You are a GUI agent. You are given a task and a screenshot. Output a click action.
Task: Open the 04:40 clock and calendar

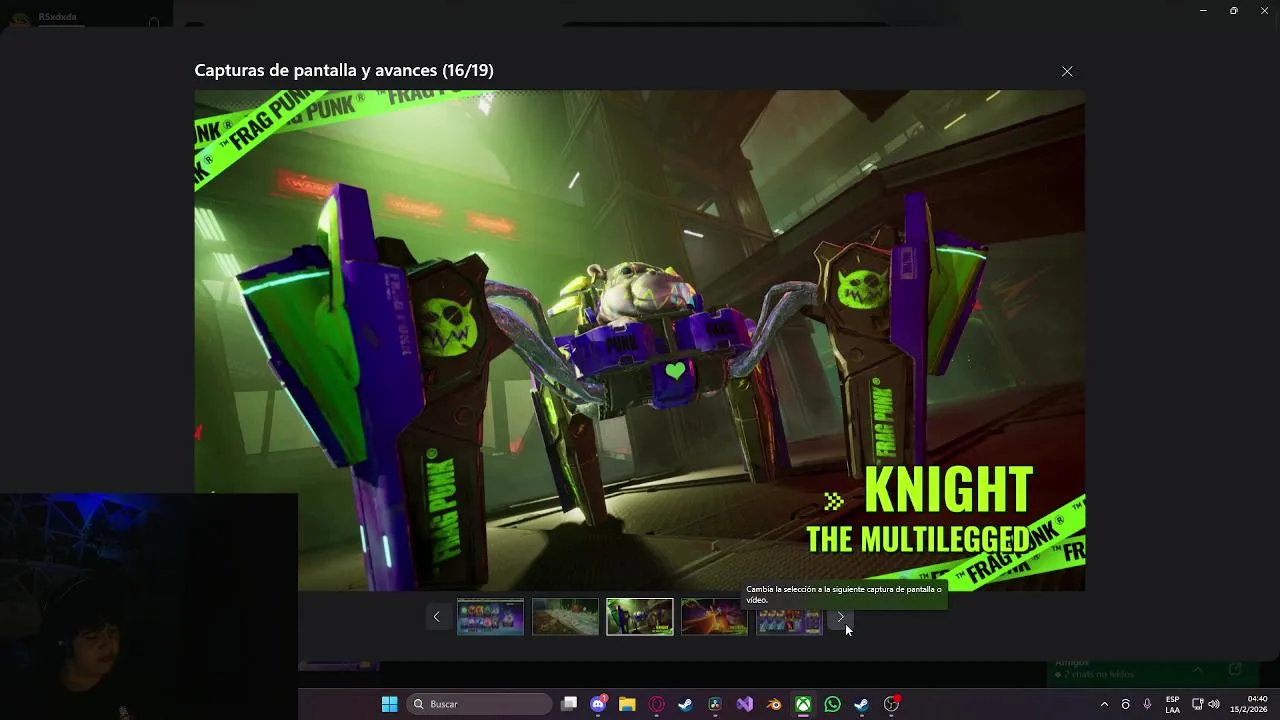1250,704
